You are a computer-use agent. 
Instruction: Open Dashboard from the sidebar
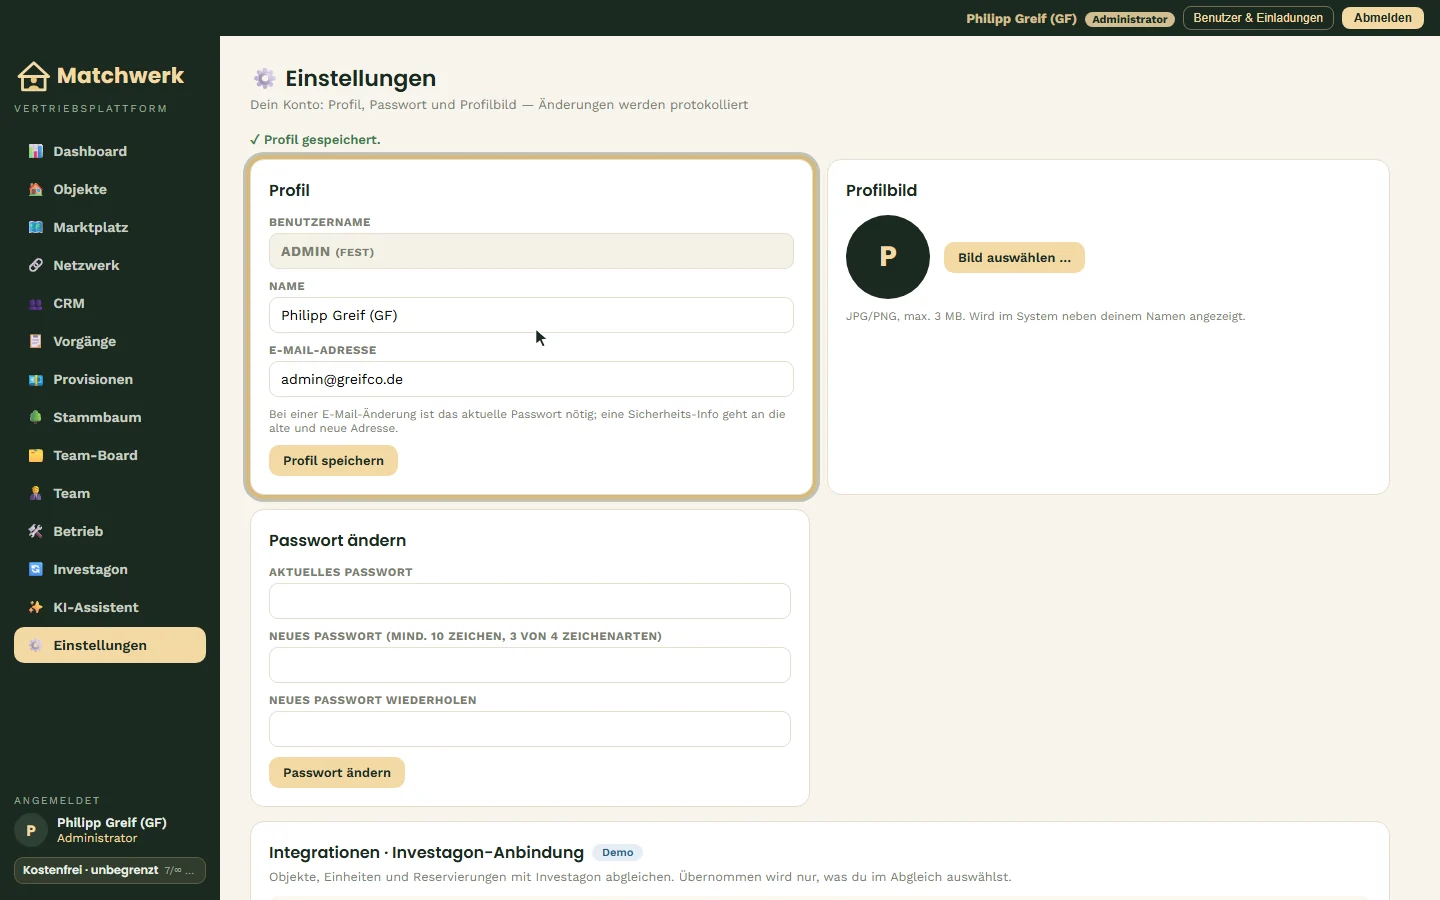(x=110, y=151)
